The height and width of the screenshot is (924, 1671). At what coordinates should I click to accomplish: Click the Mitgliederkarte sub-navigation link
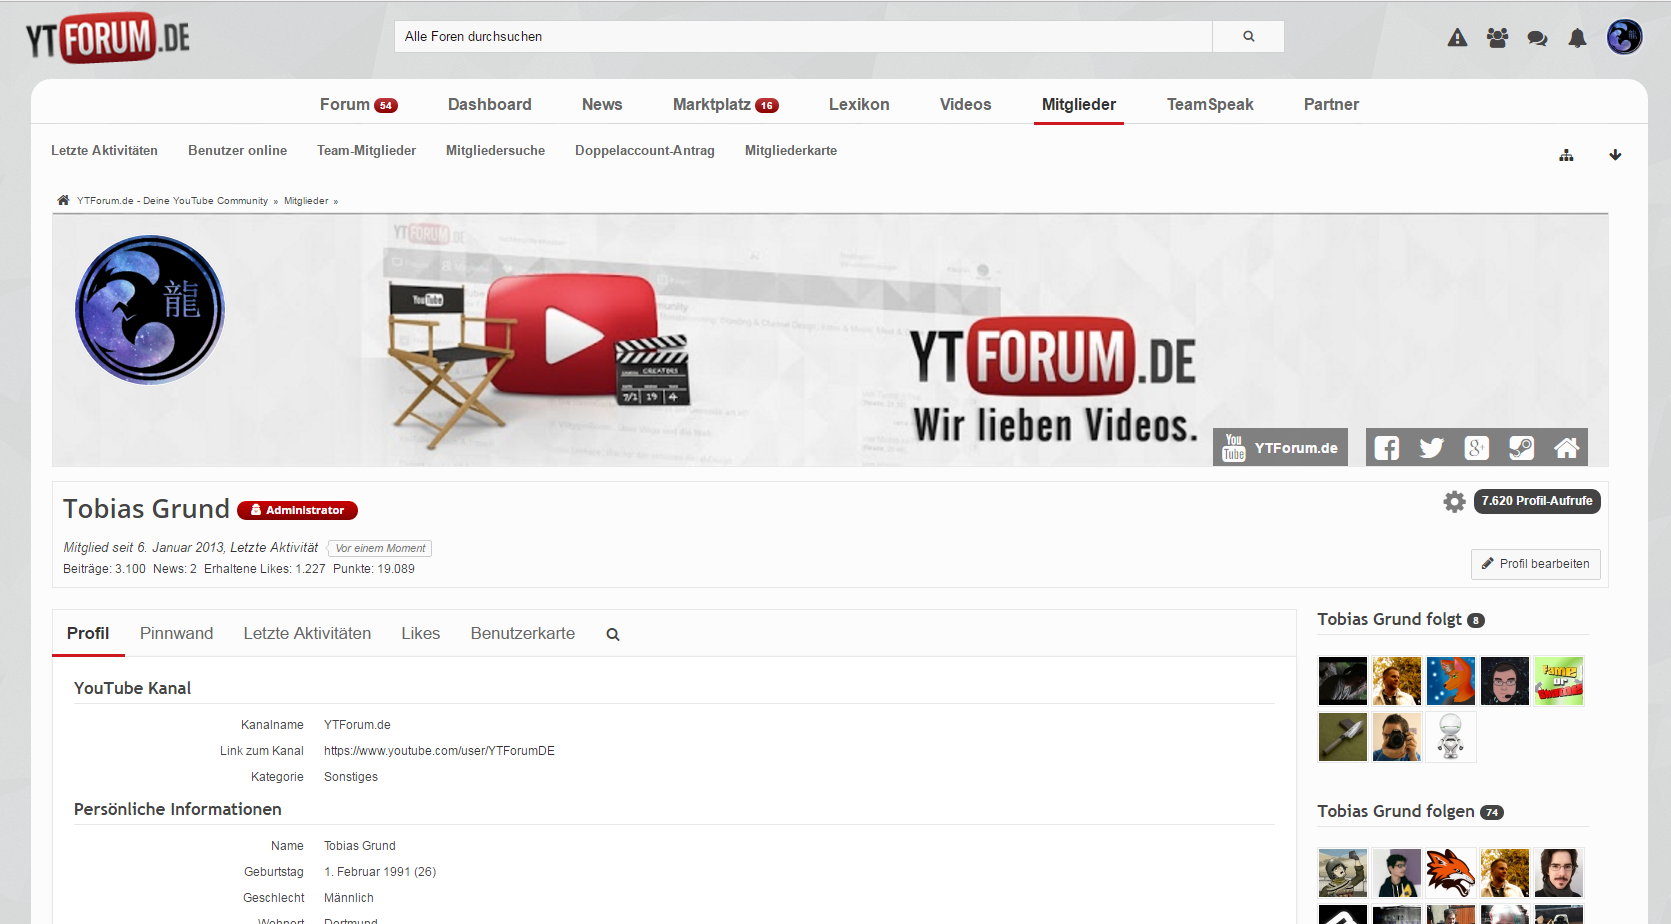[x=790, y=150]
